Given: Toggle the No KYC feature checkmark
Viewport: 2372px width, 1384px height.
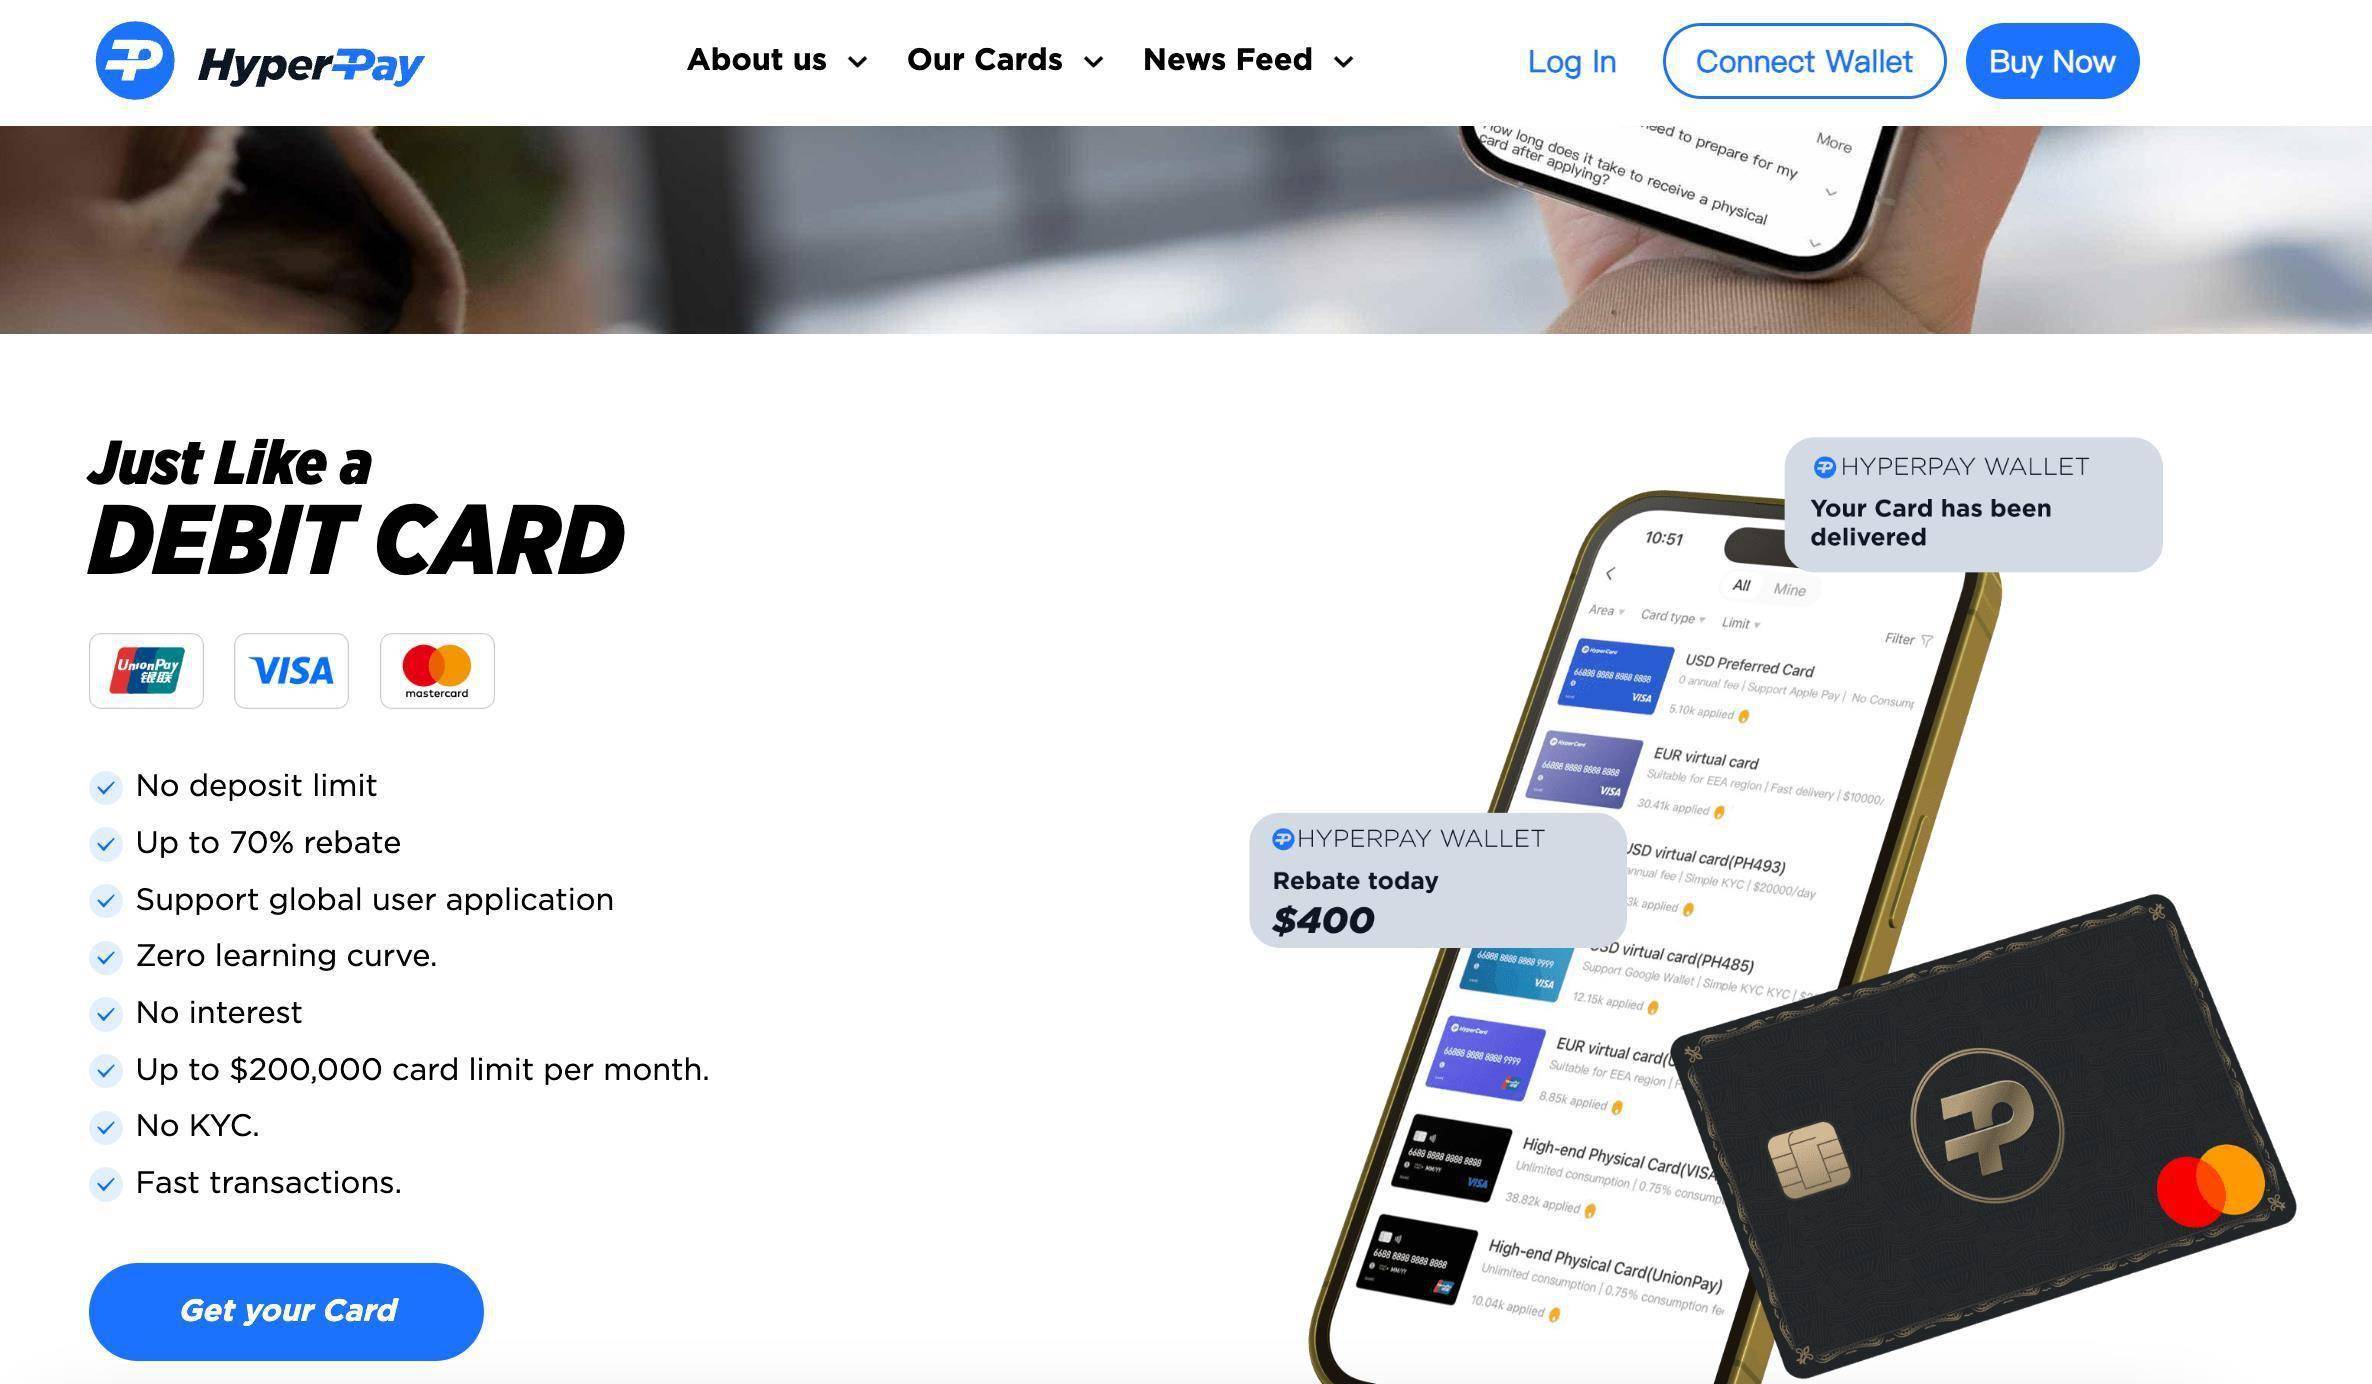Looking at the screenshot, I should [104, 1127].
